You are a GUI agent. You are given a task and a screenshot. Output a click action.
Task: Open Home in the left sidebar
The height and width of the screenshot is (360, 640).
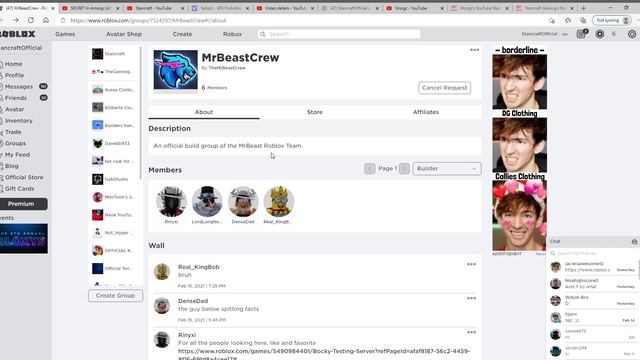[x=13, y=64]
